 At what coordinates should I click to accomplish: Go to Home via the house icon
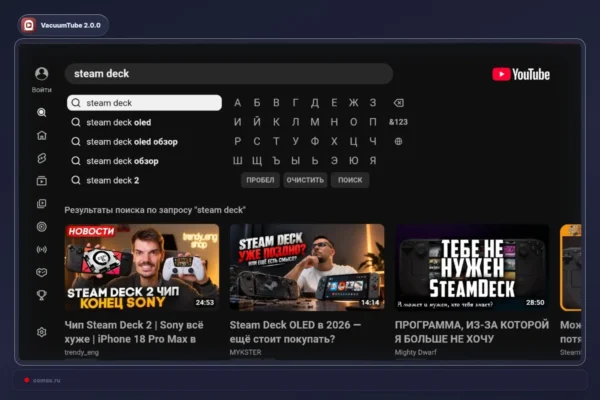pos(42,135)
